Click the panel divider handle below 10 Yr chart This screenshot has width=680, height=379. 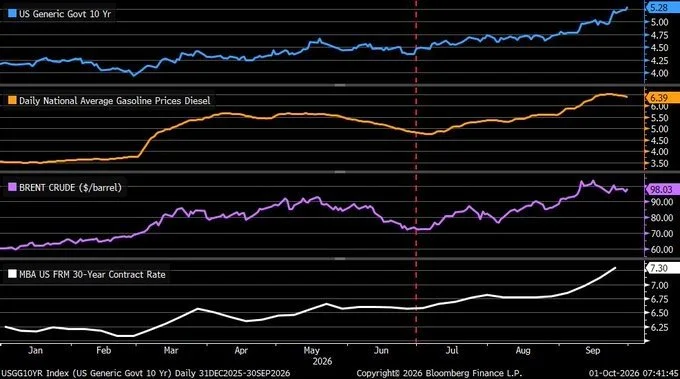[x=340, y=85]
